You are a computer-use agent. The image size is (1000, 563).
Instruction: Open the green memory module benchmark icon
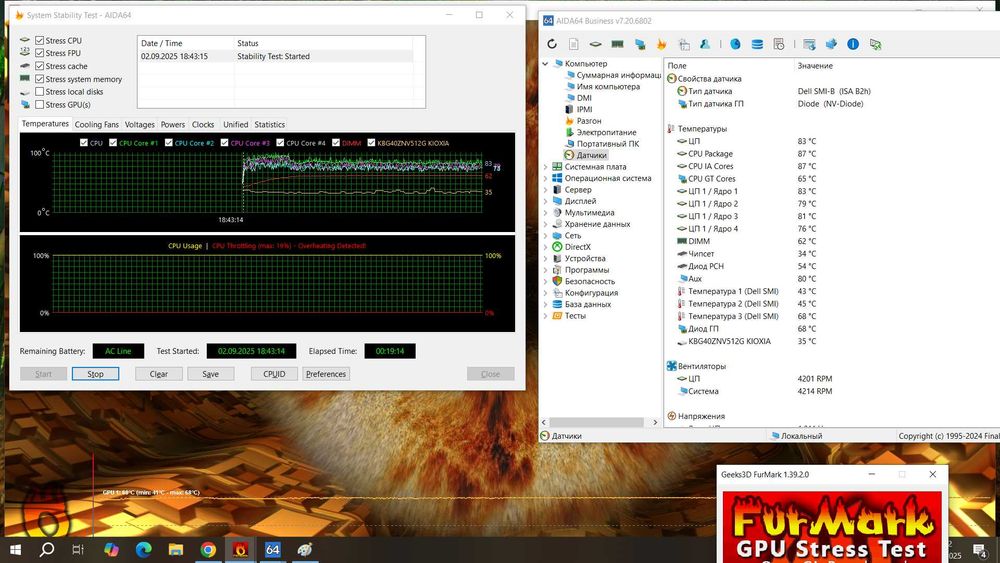pyautogui.click(x=617, y=44)
